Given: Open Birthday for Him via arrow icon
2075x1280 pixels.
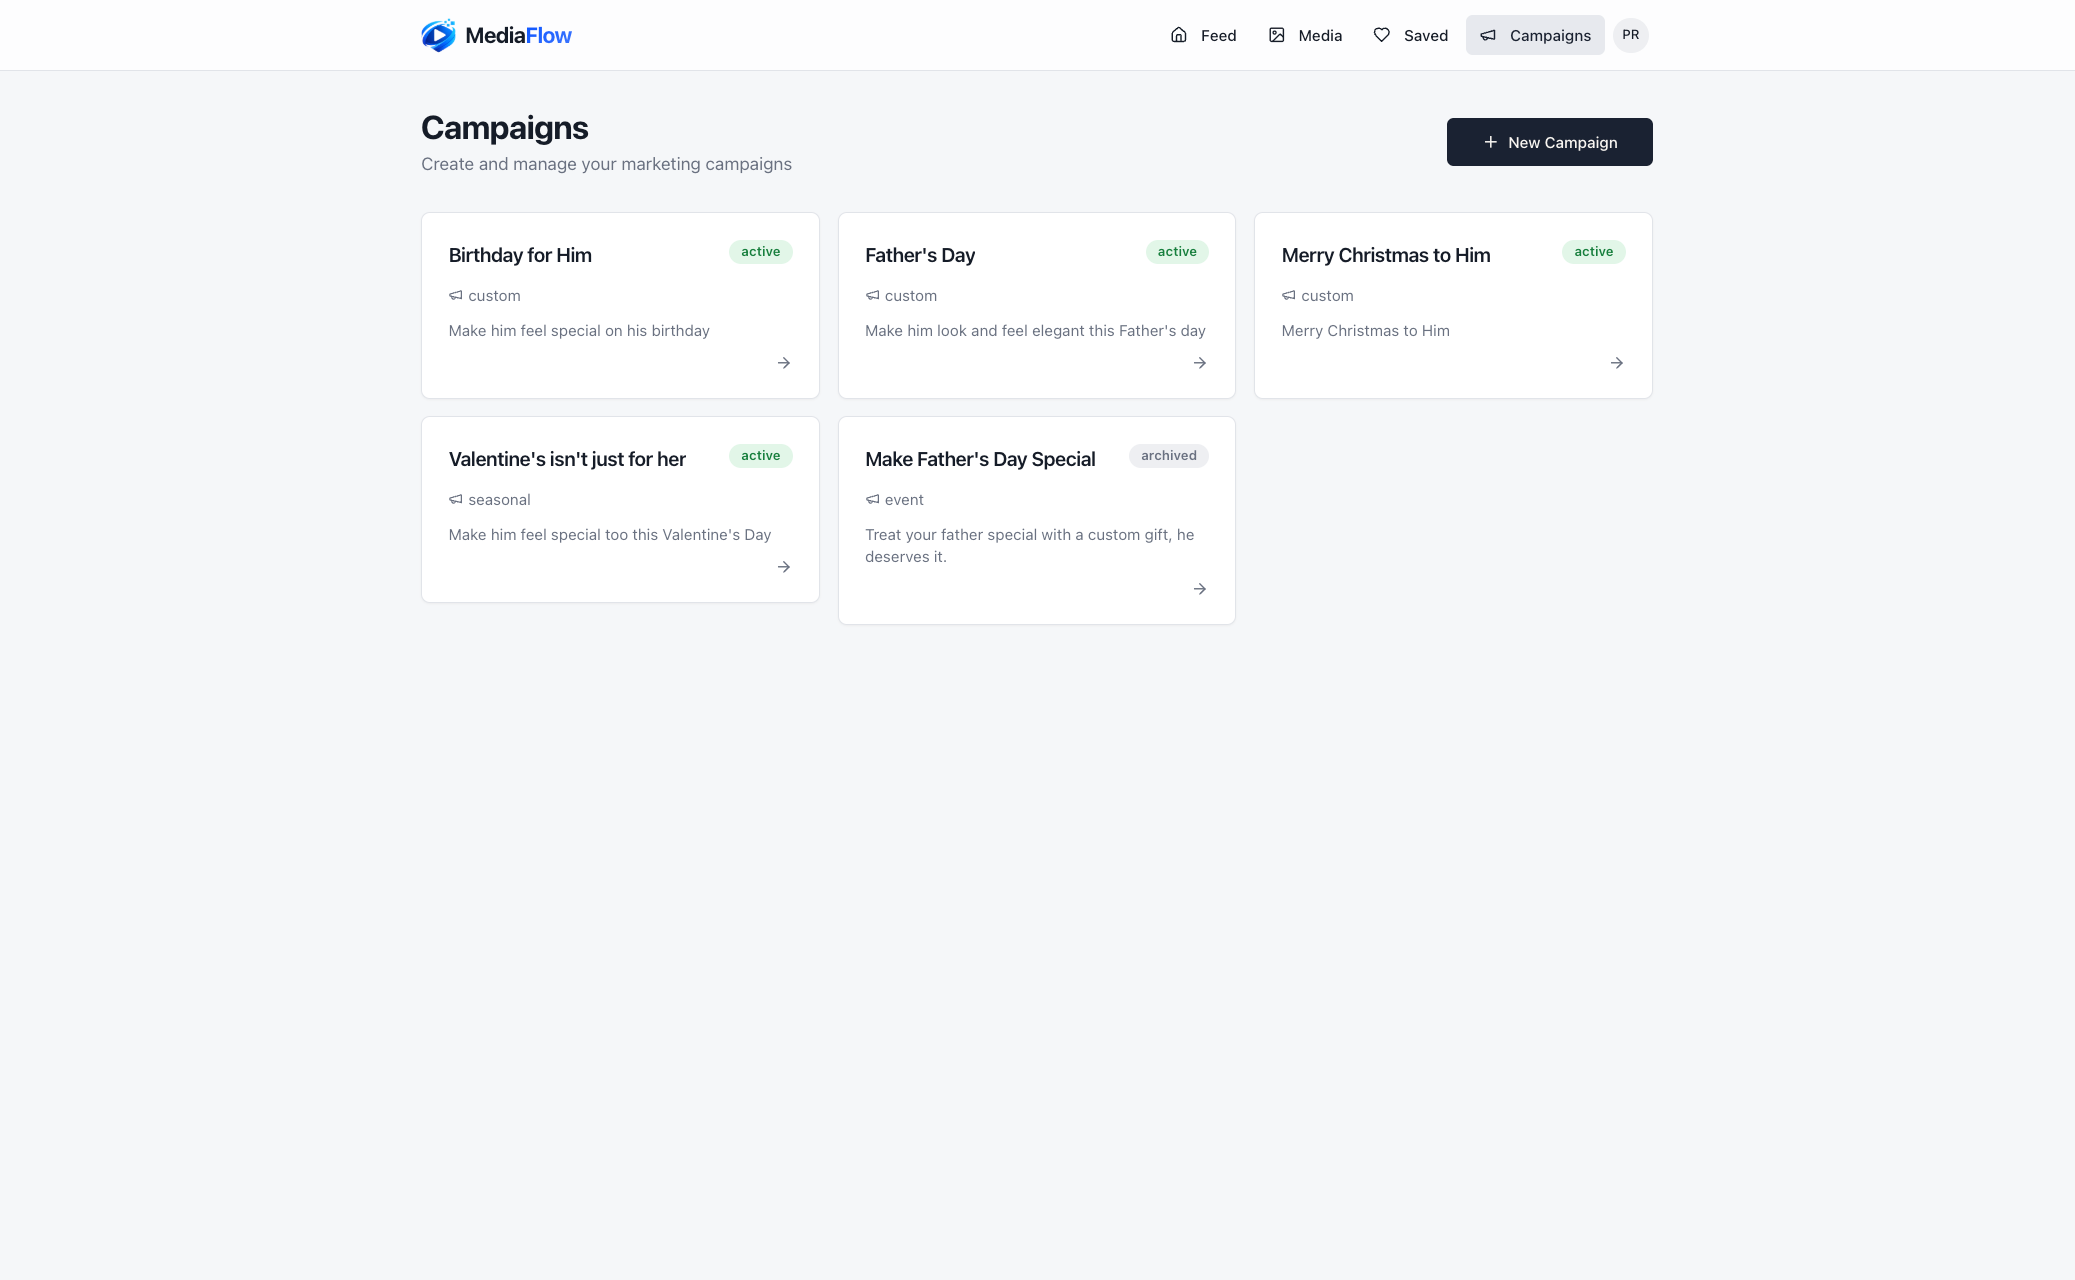Looking at the screenshot, I should click(784, 363).
